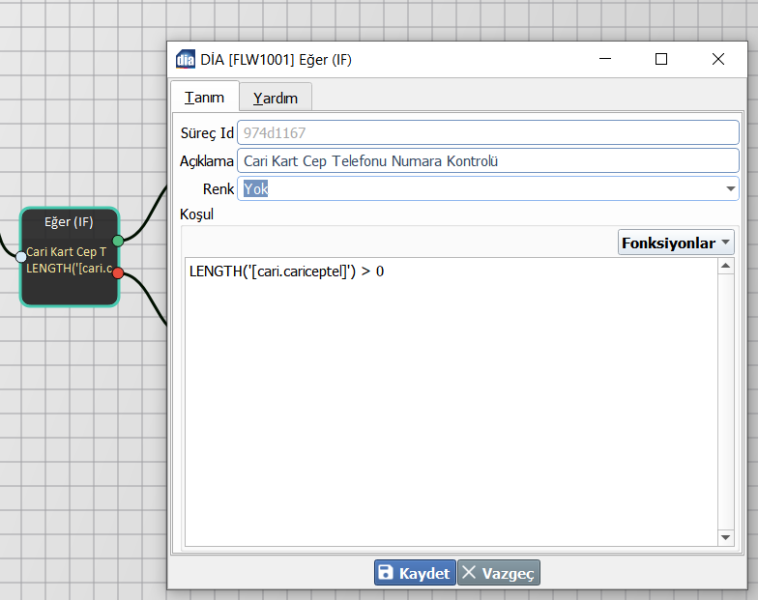Image resolution: width=758 pixels, height=600 pixels.
Task: Click the red output port on IF node
Action: [x=118, y=273]
